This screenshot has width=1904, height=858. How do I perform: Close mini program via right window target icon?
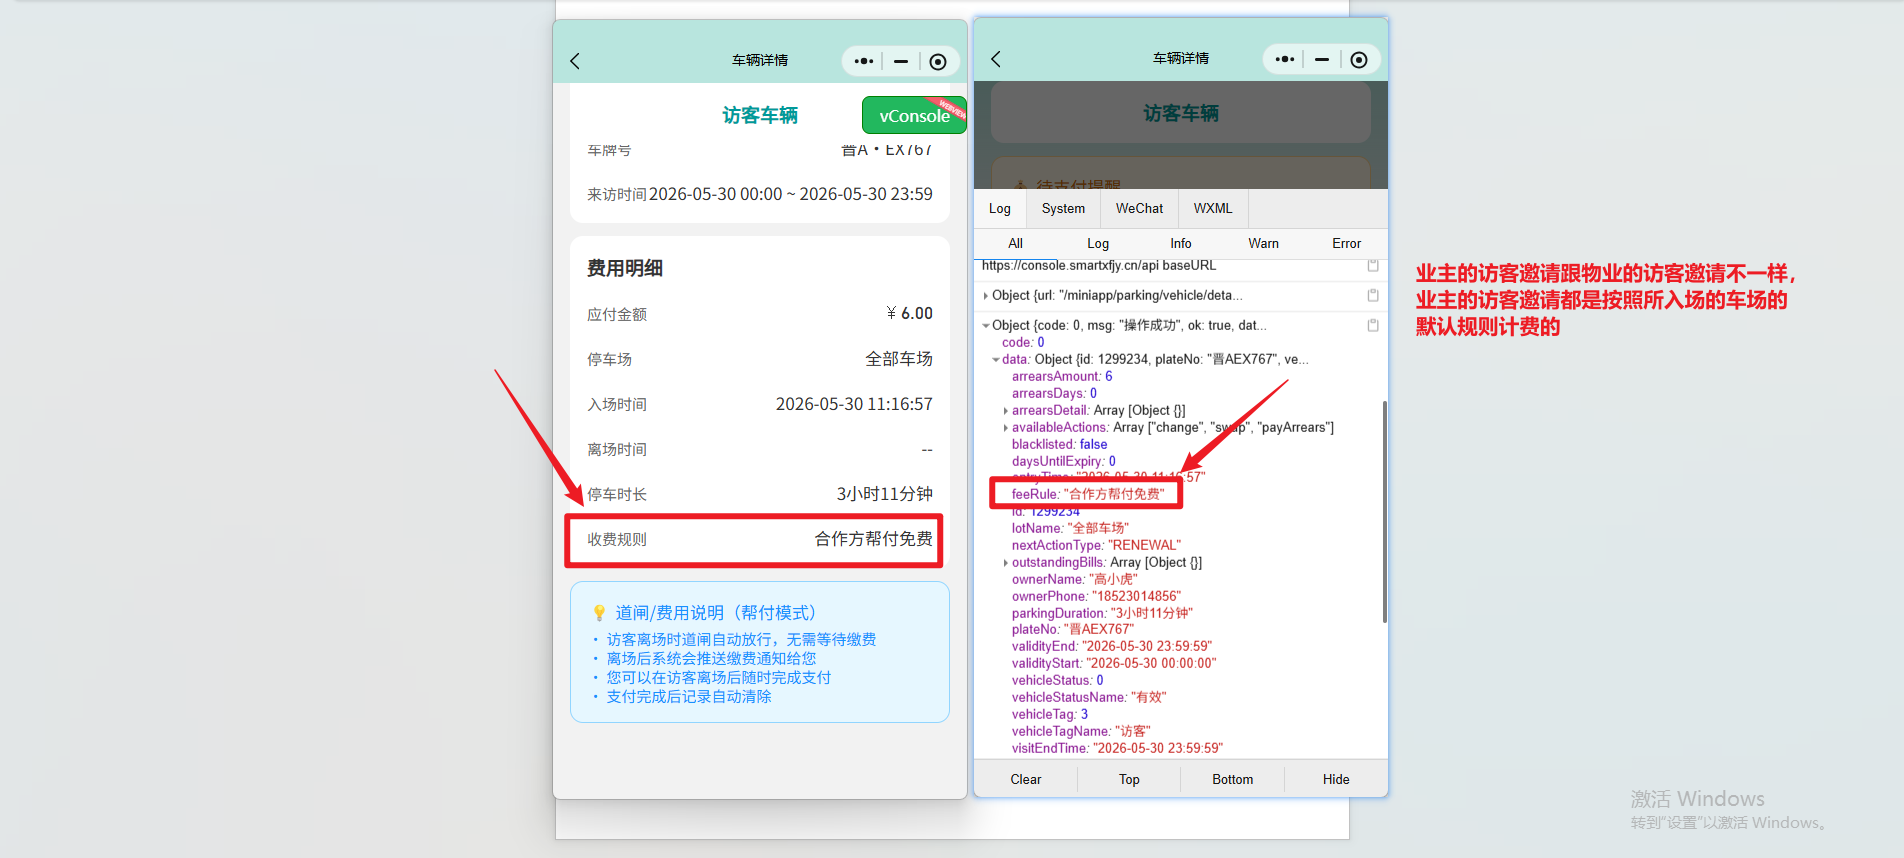[x=1359, y=60]
